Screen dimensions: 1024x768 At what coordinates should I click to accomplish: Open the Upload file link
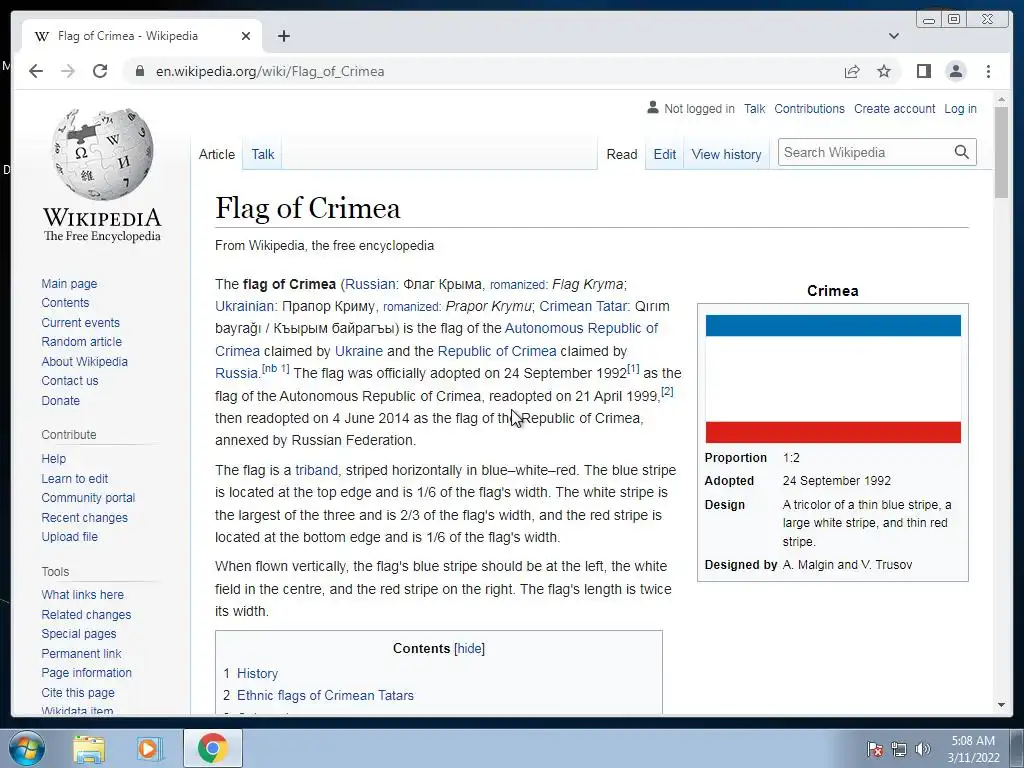[69, 537]
